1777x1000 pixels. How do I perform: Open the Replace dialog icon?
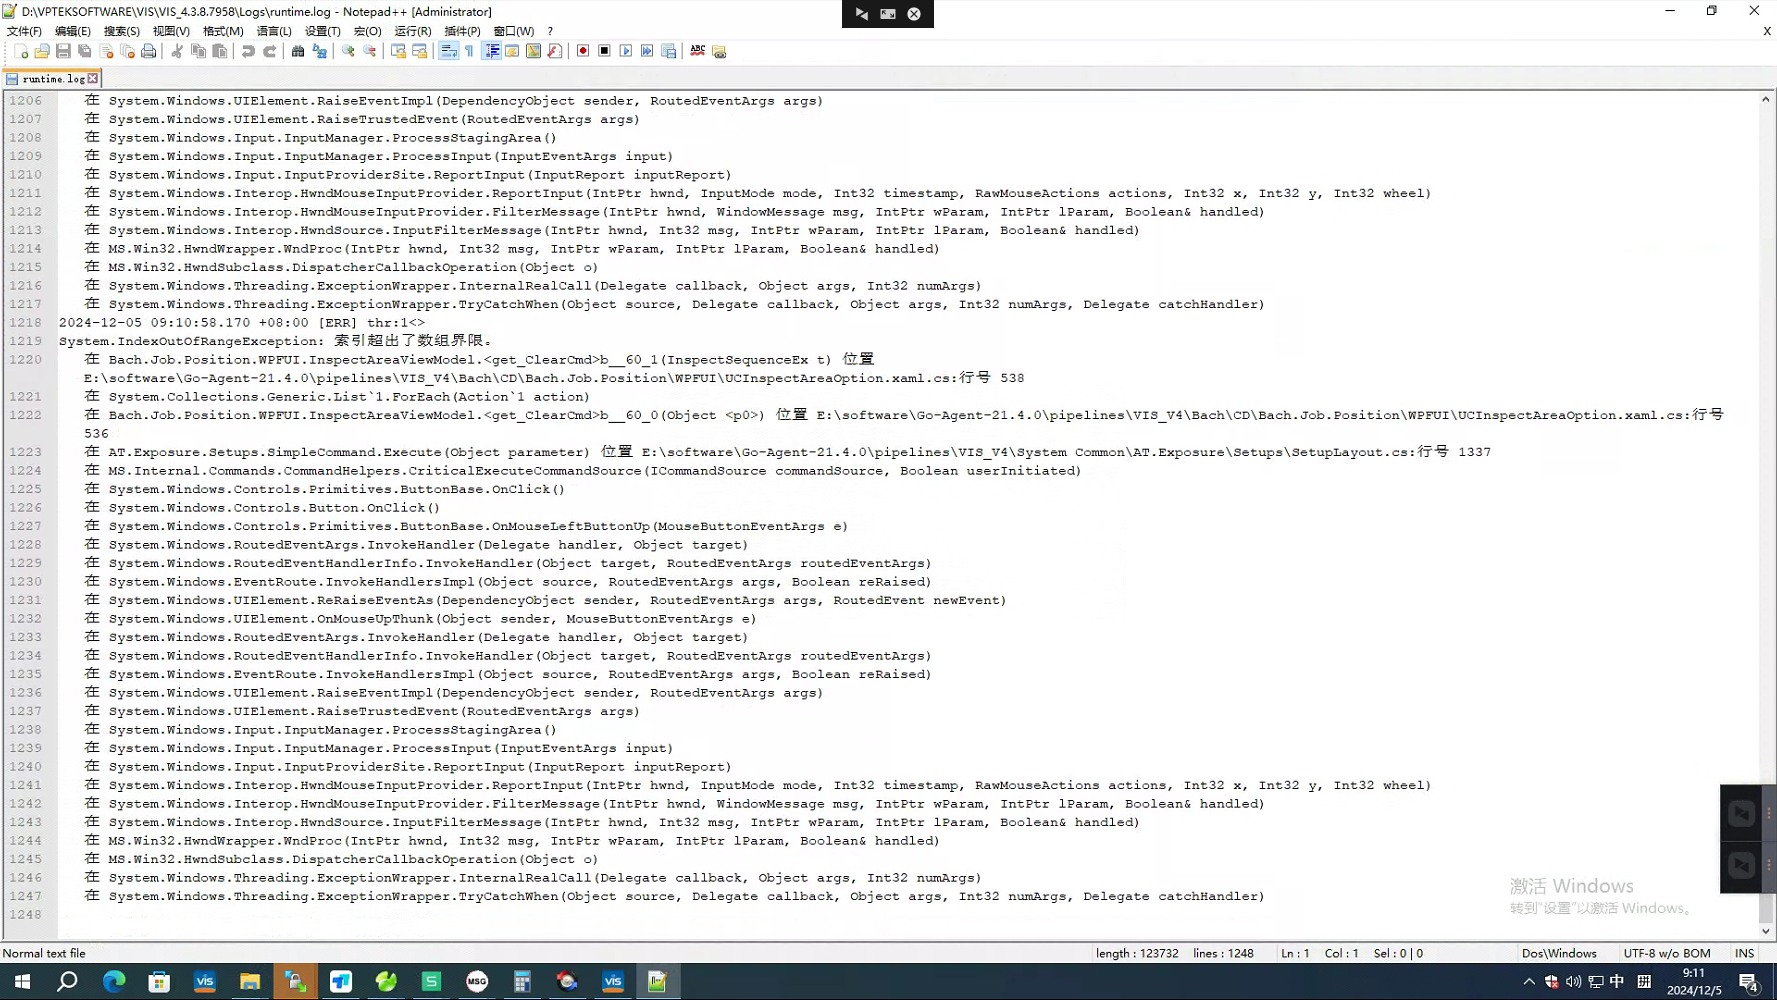pos(319,51)
